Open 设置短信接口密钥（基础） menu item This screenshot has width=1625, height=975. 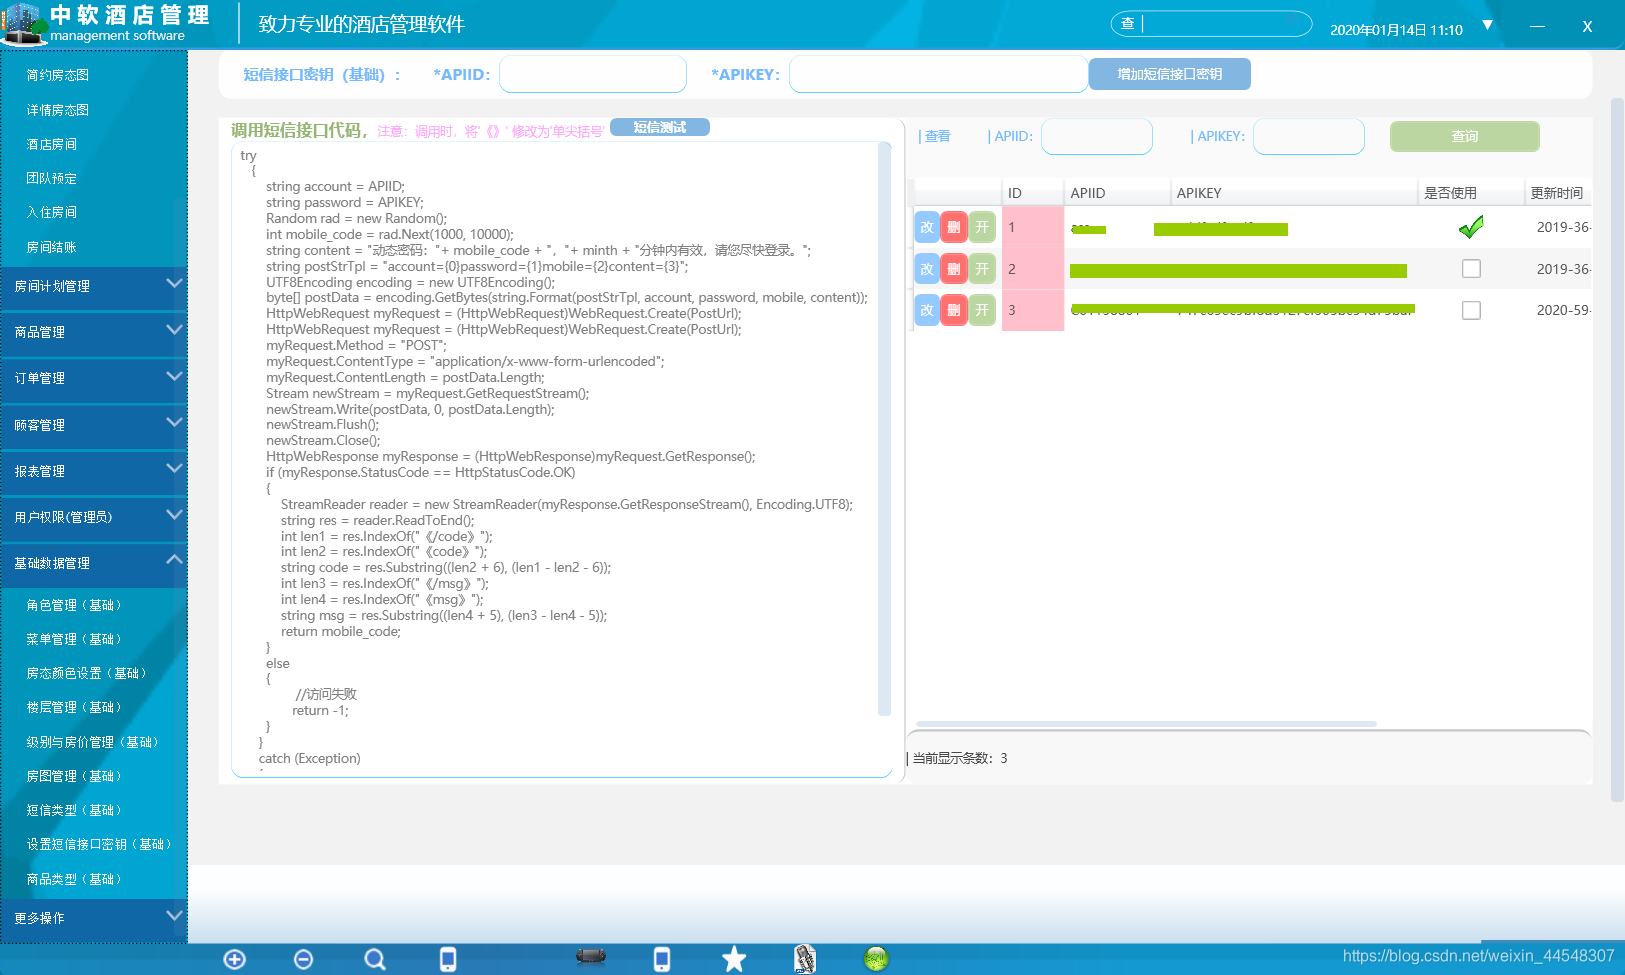[x=101, y=844]
